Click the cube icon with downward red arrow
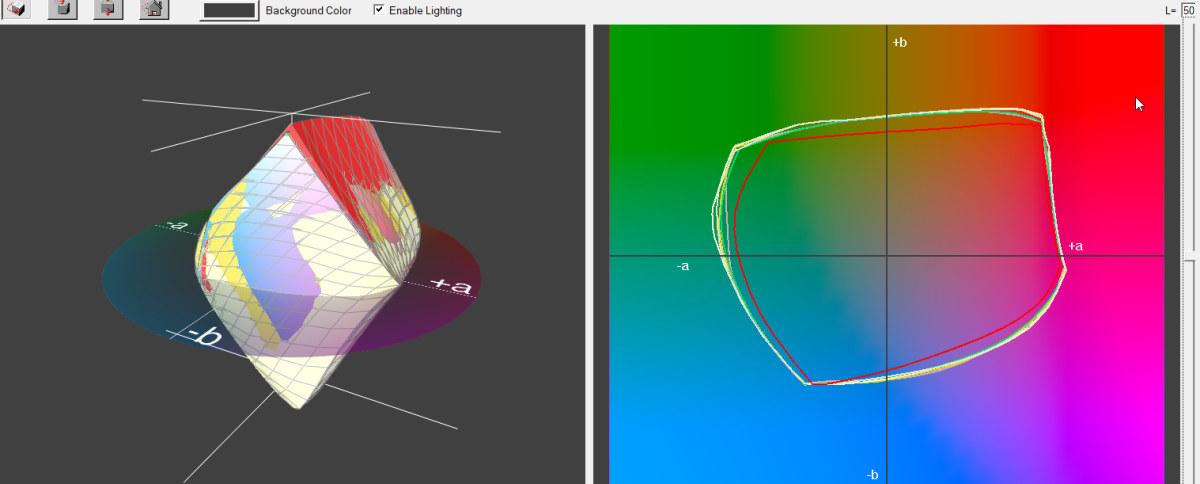This screenshot has height=484, width=1200. (x=108, y=10)
